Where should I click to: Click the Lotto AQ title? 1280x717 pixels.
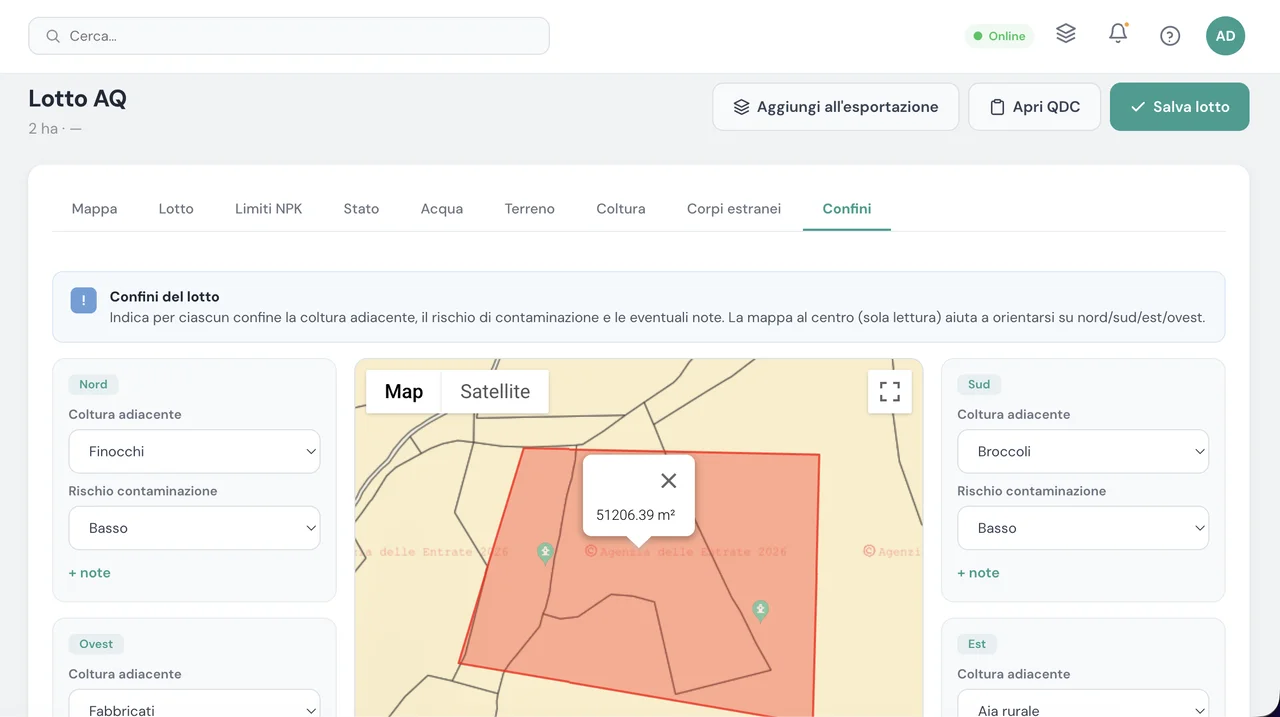(77, 98)
